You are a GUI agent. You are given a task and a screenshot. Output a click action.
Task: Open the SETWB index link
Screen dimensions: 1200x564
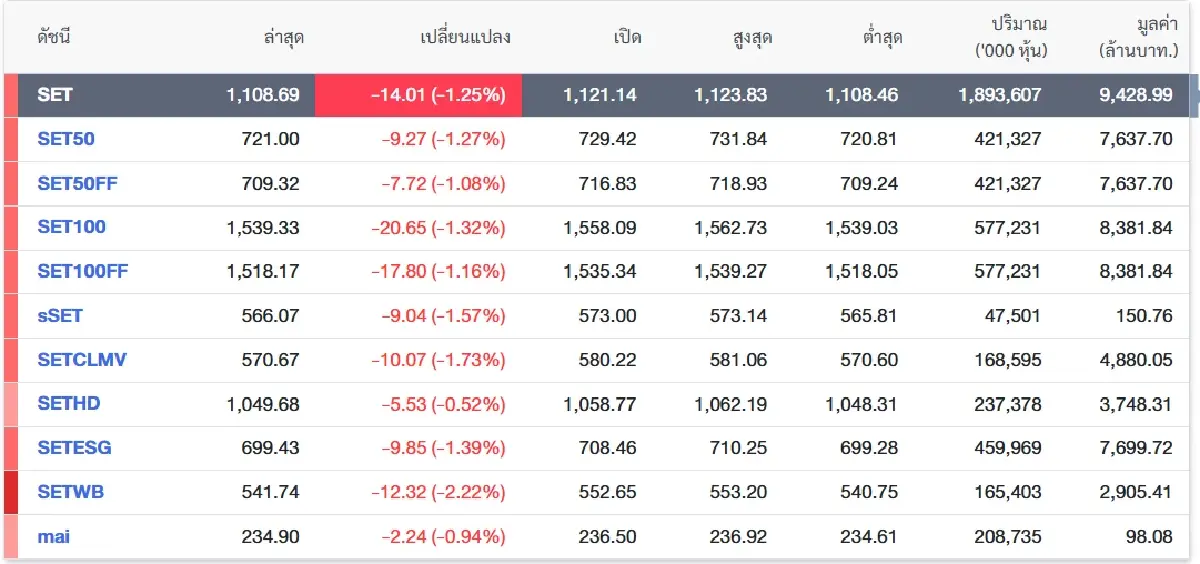tap(71, 491)
